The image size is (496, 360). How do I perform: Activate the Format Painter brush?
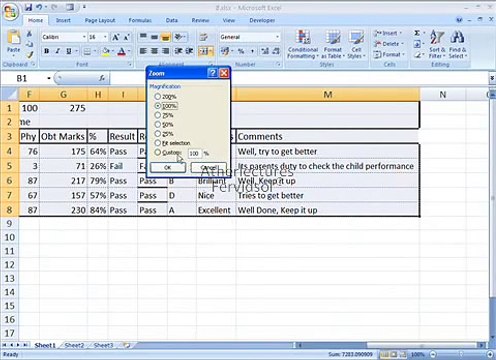pyautogui.click(x=30, y=55)
